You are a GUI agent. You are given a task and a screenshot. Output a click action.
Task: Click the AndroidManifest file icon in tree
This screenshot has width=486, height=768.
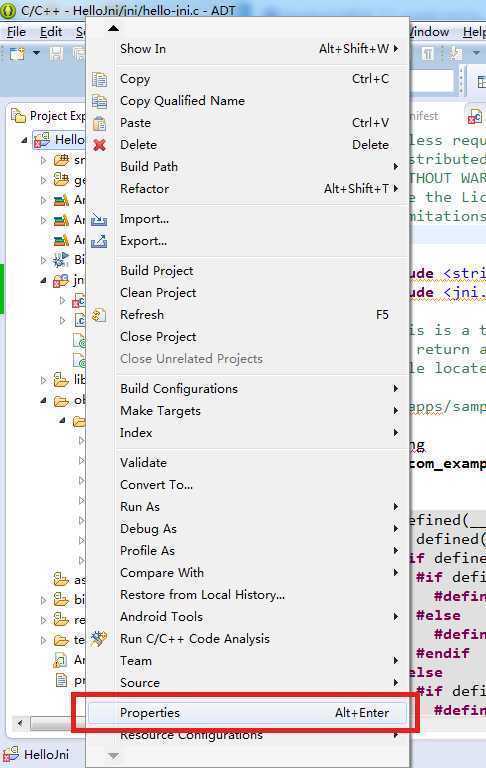[60, 660]
